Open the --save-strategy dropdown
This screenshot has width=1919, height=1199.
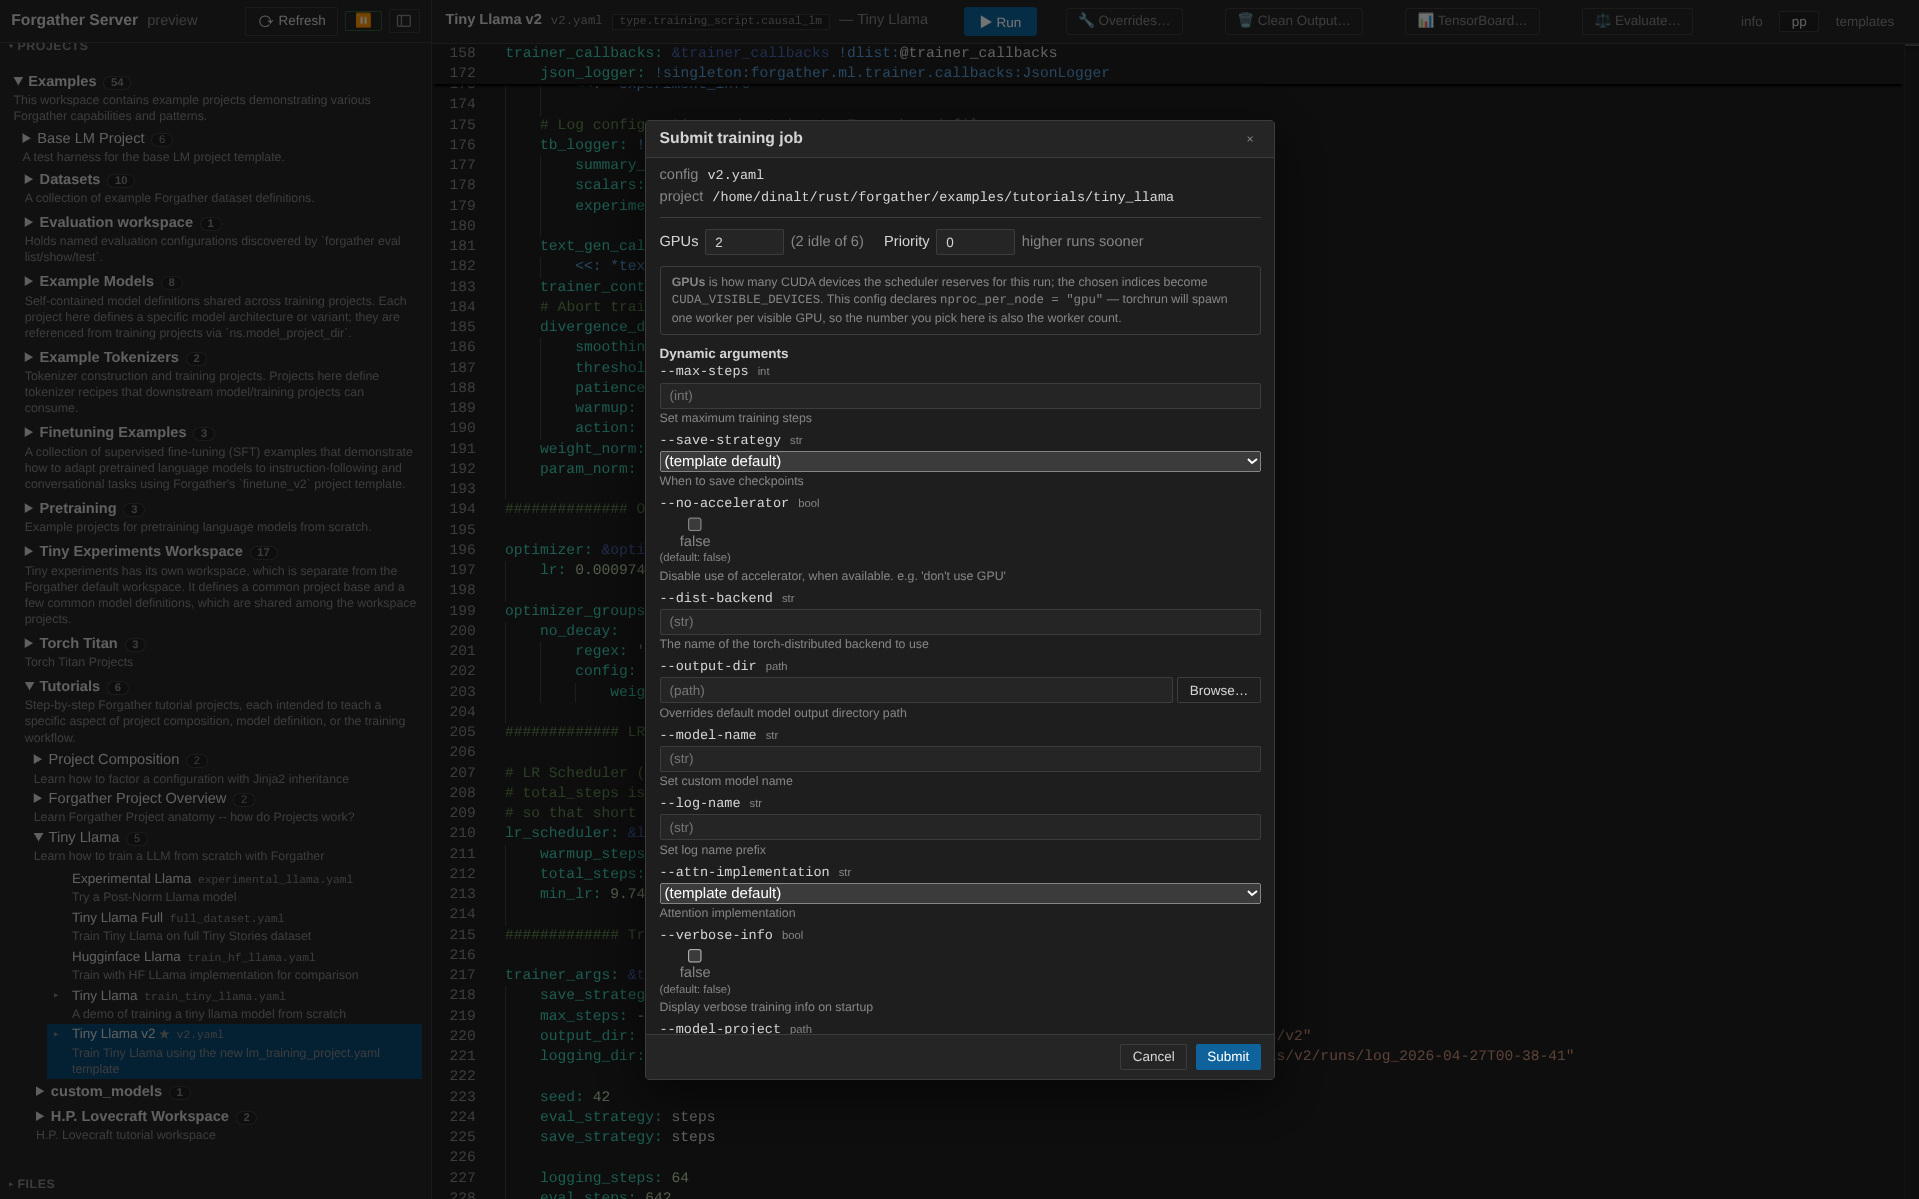960,461
